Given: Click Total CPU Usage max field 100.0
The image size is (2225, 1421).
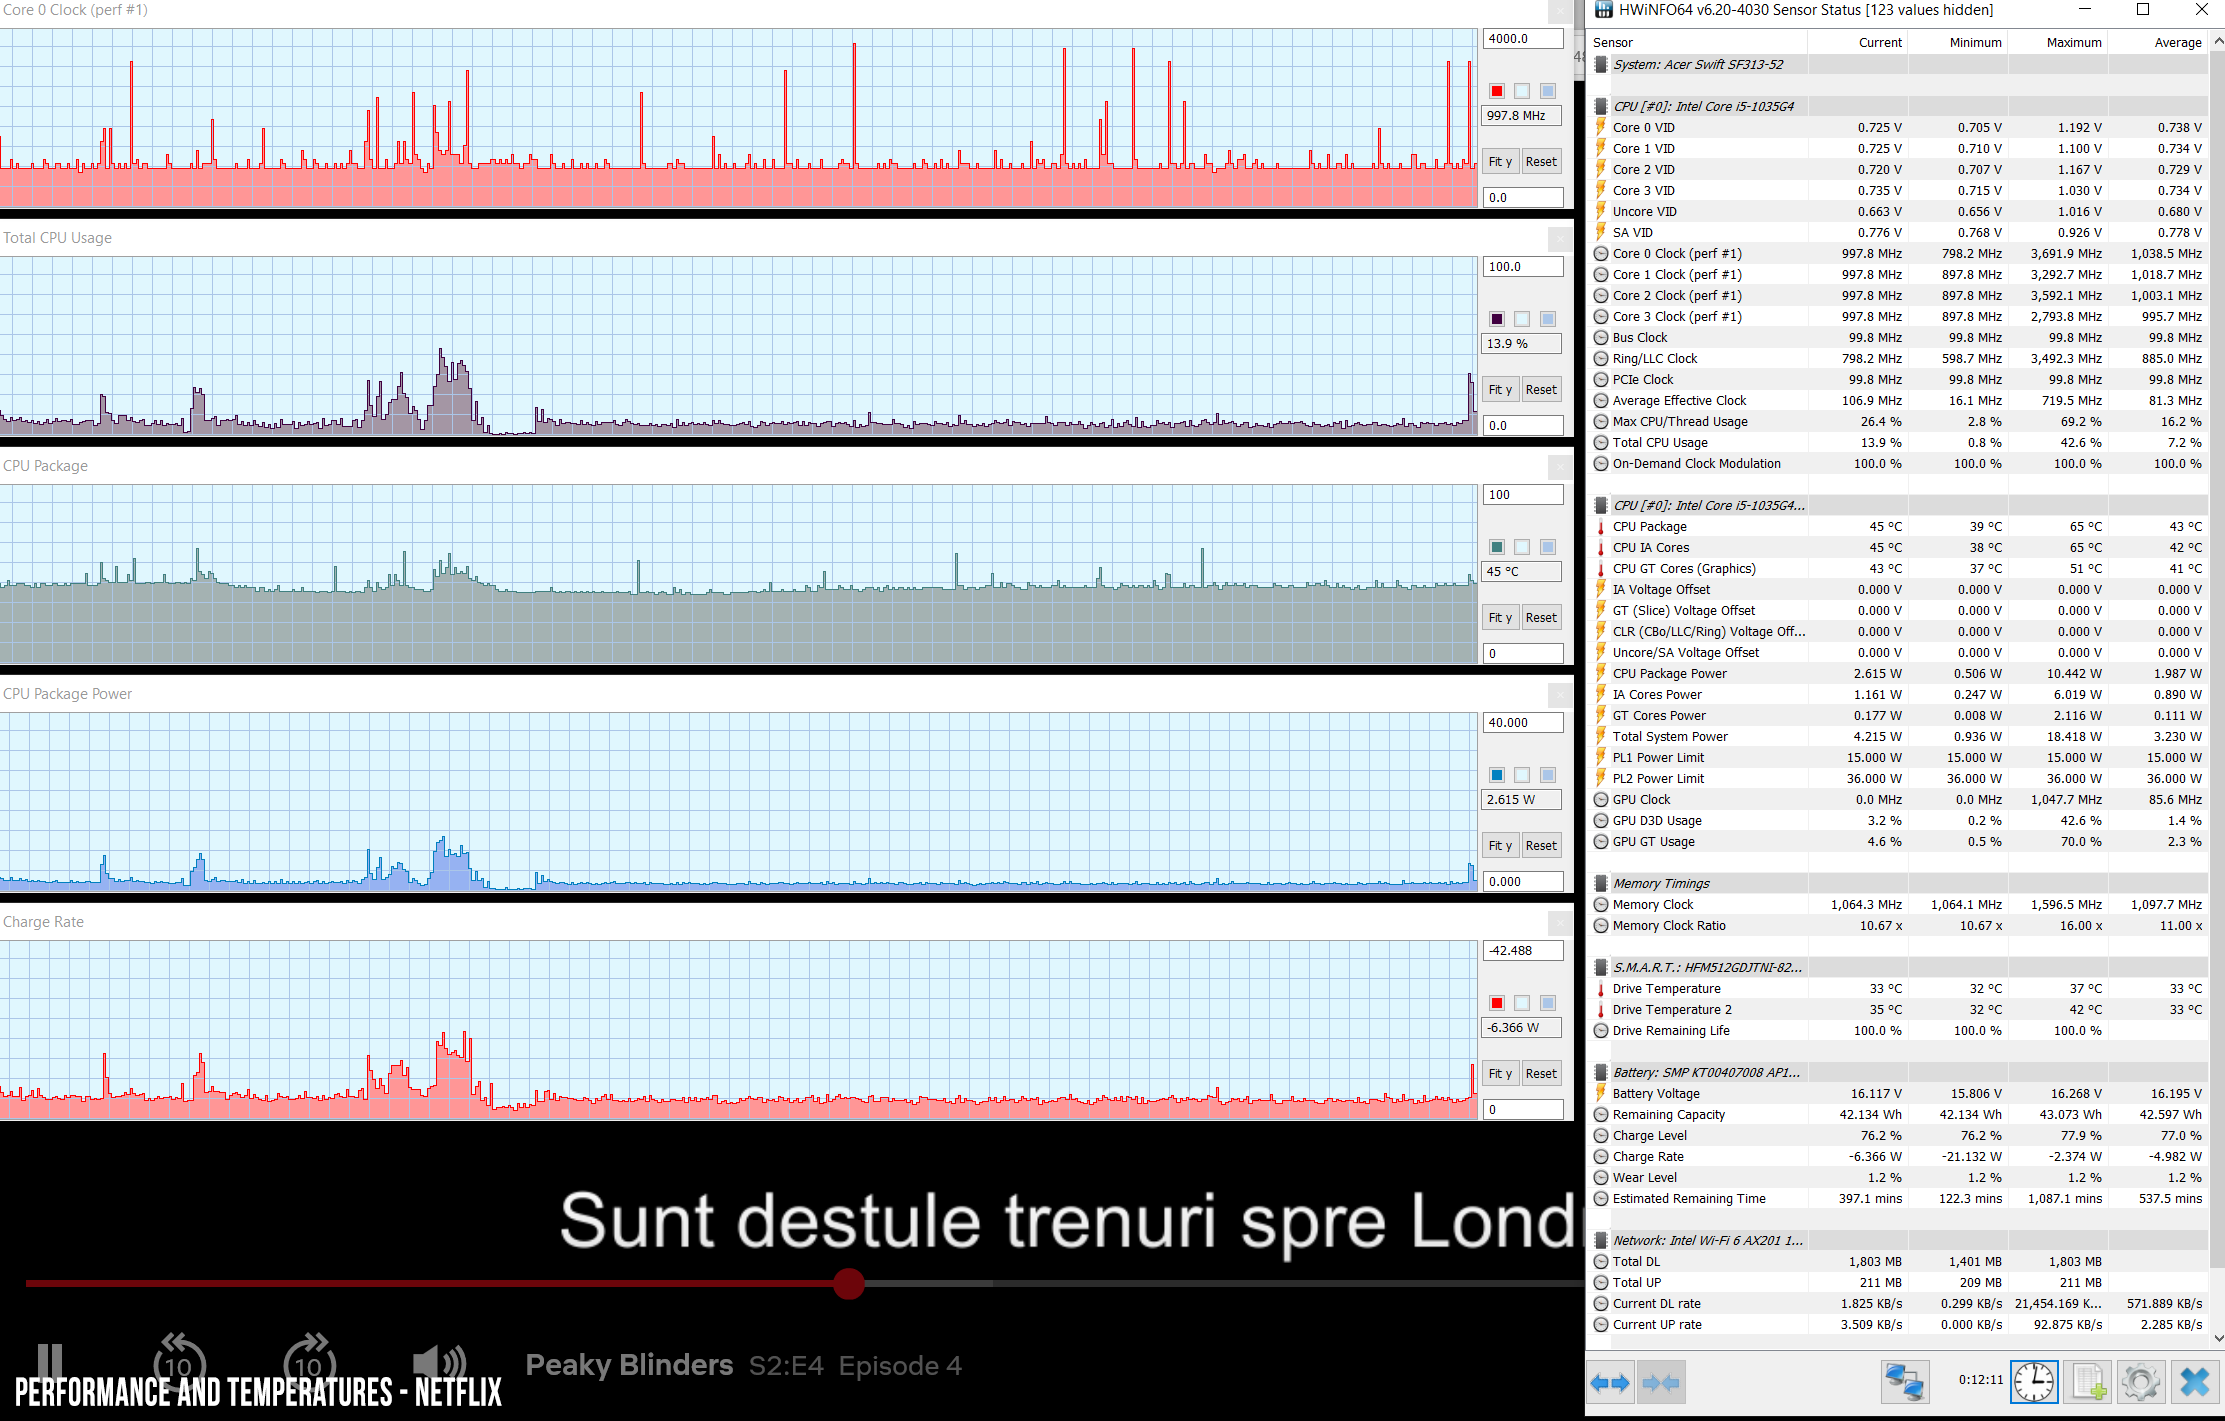Looking at the screenshot, I should pyautogui.click(x=1522, y=267).
